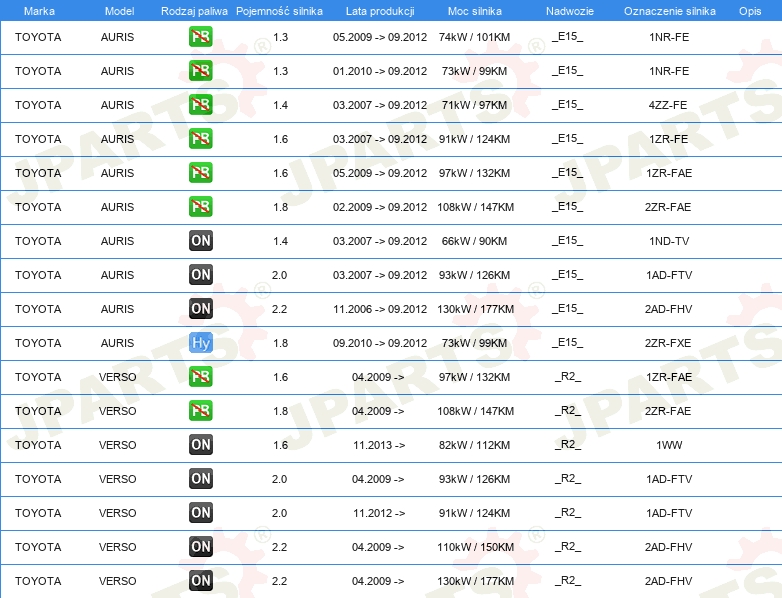
Task: Click the 108kW / 147KM cell in Auris row
Action: pyautogui.click(x=475, y=207)
